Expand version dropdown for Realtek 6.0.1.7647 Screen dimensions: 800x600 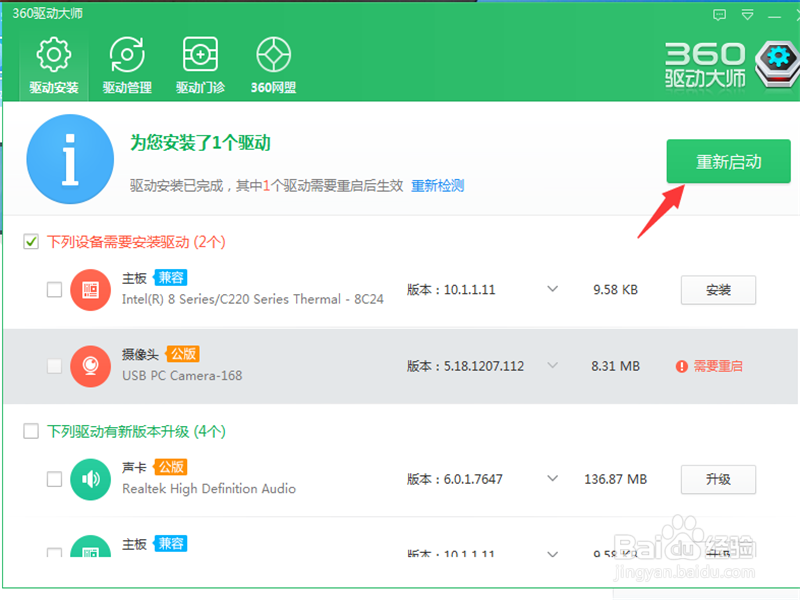coord(552,479)
